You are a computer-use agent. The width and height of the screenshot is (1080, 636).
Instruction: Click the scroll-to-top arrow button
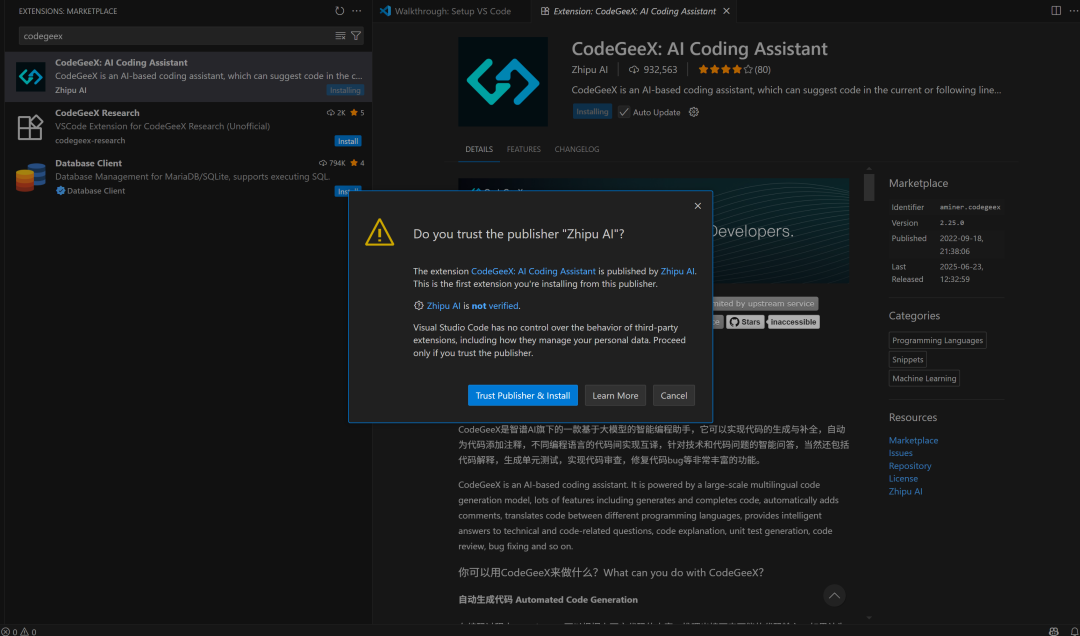[834, 595]
